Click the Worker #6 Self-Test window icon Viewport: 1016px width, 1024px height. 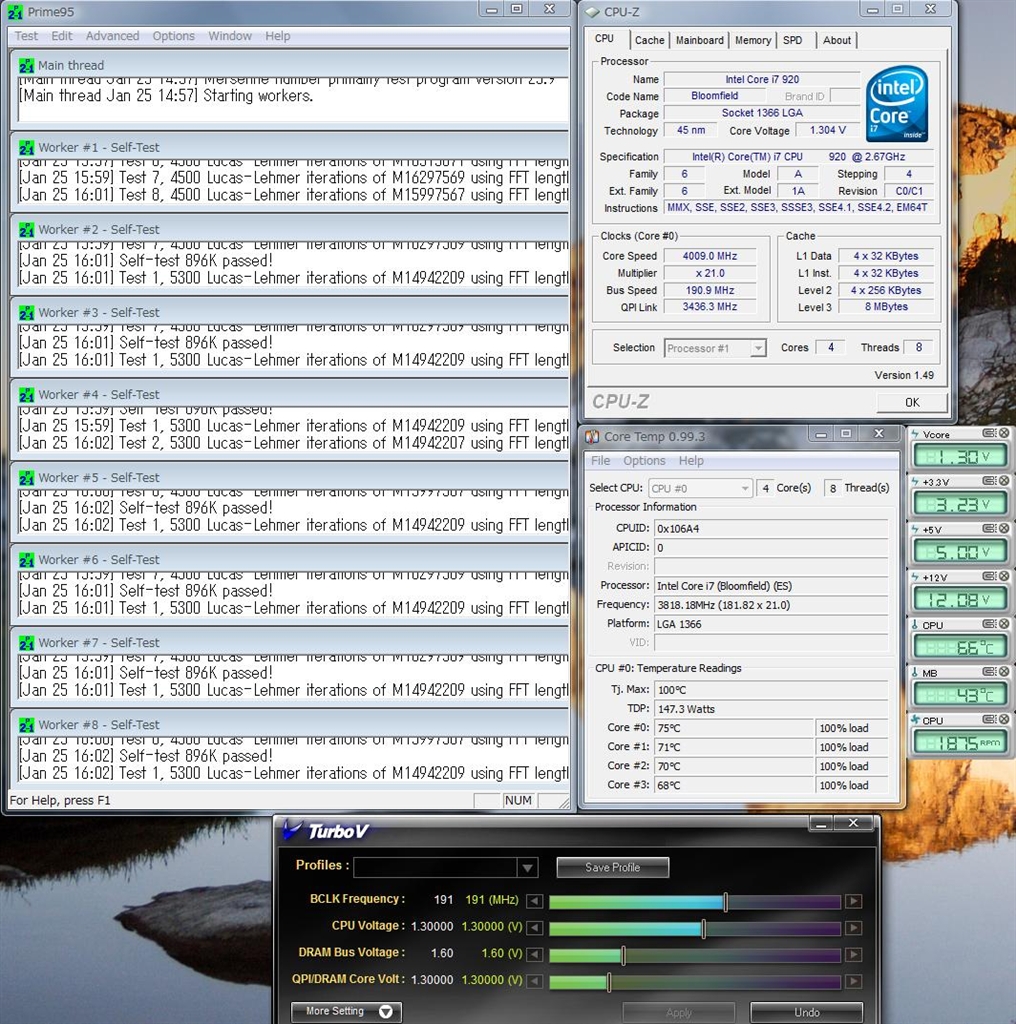click(x=26, y=560)
